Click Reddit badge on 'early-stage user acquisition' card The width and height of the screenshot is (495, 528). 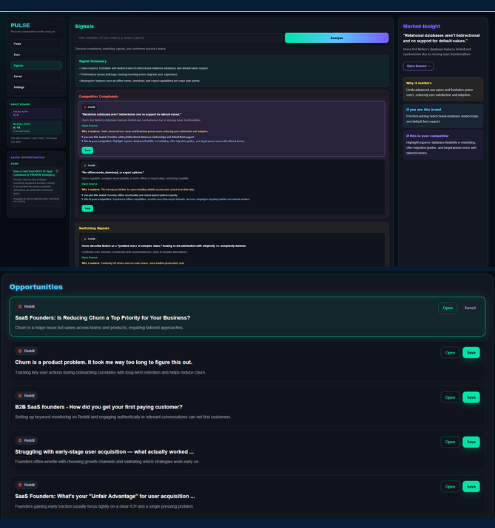point(27,440)
